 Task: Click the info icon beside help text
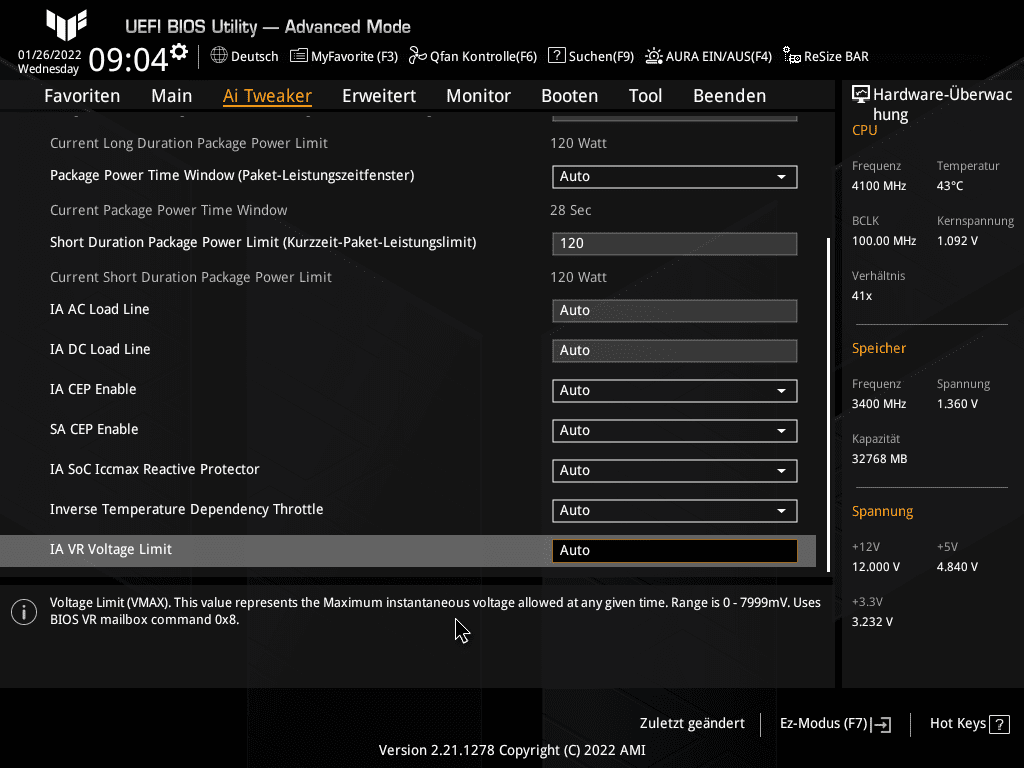click(24, 612)
